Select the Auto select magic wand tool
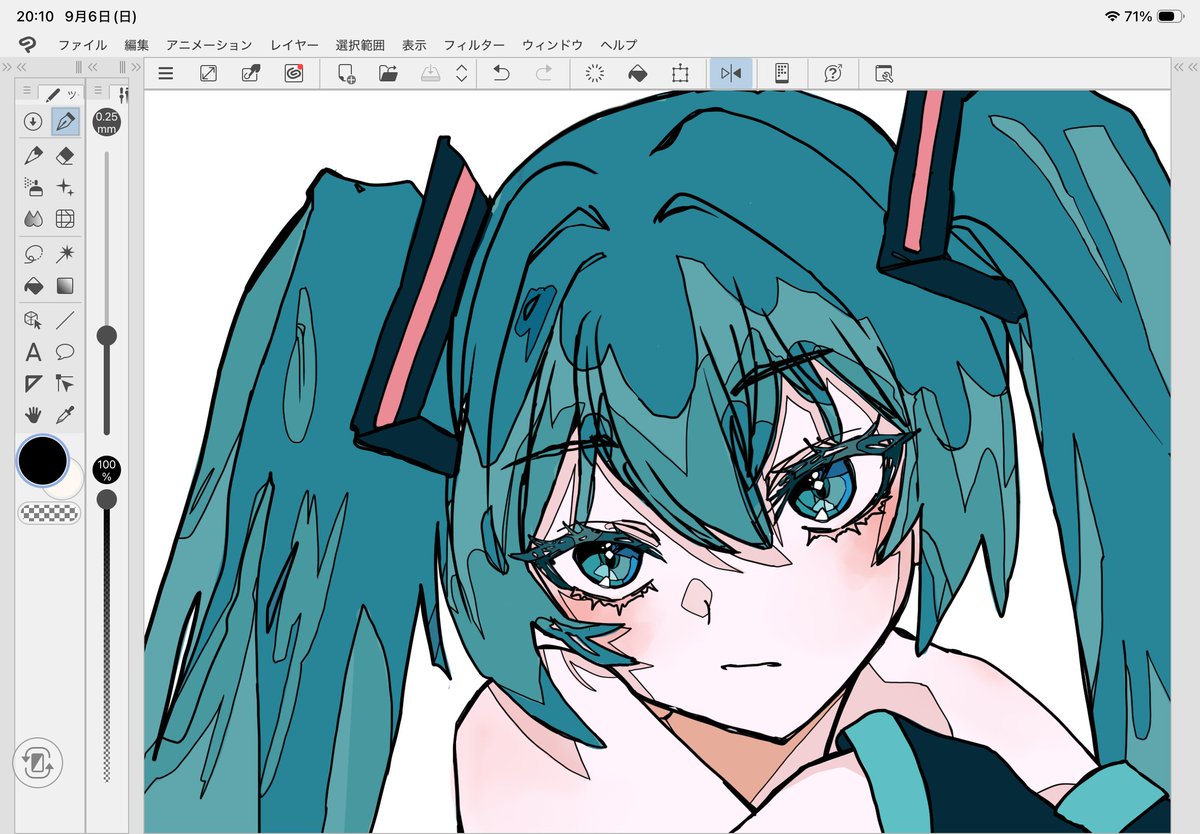Viewport: 1200px width, 834px height. tap(65, 253)
